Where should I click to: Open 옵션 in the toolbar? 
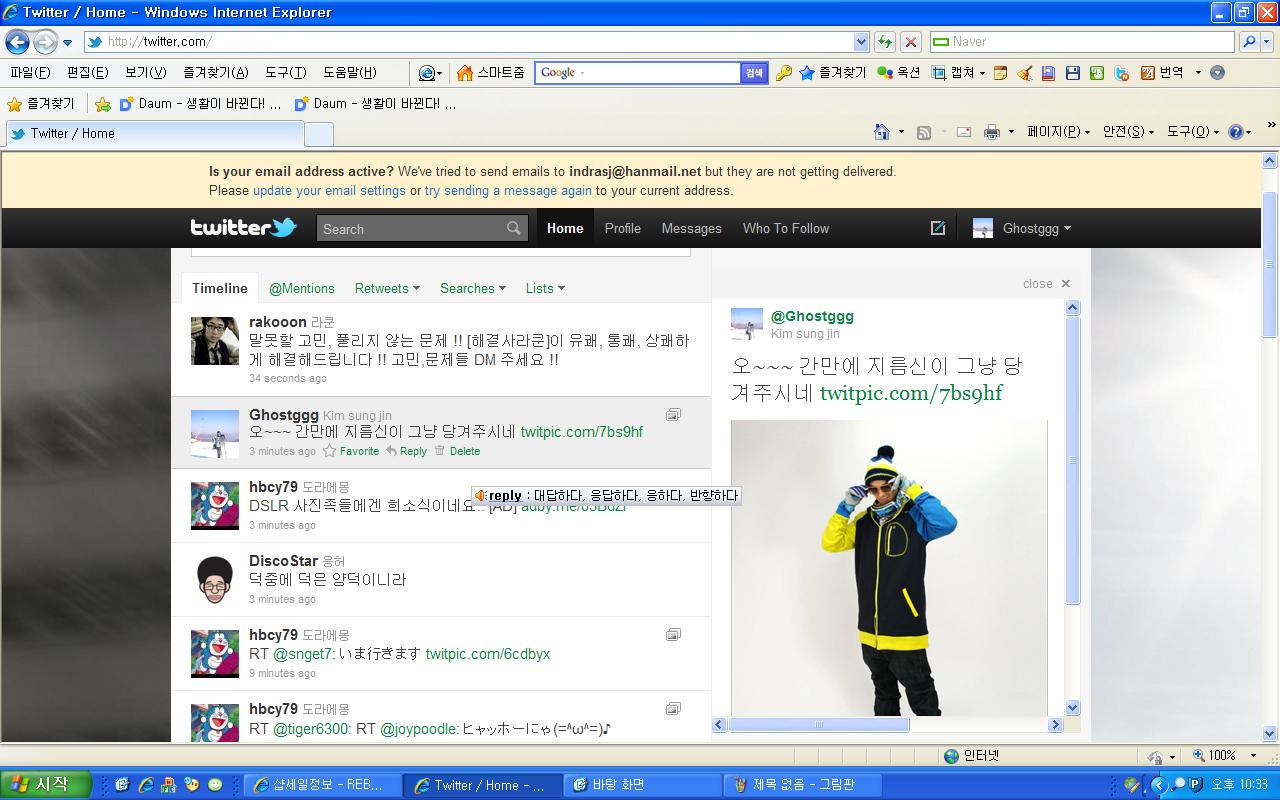tap(898, 73)
